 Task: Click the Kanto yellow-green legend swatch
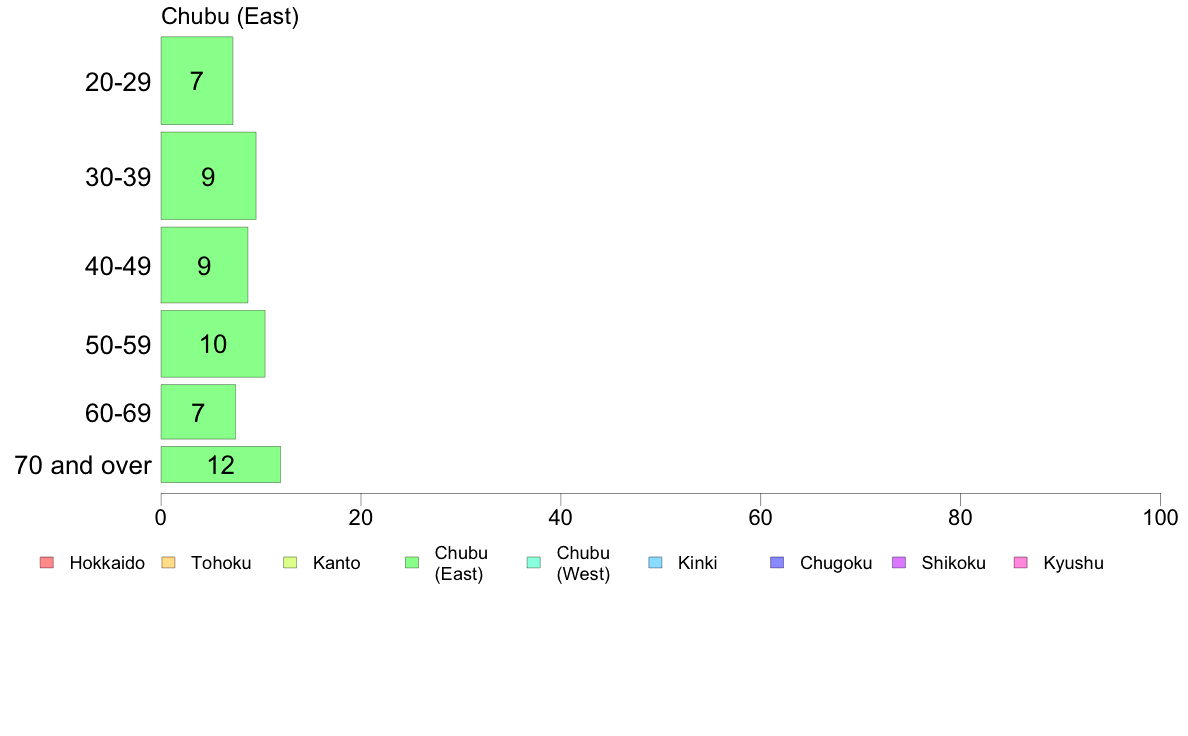click(290, 563)
